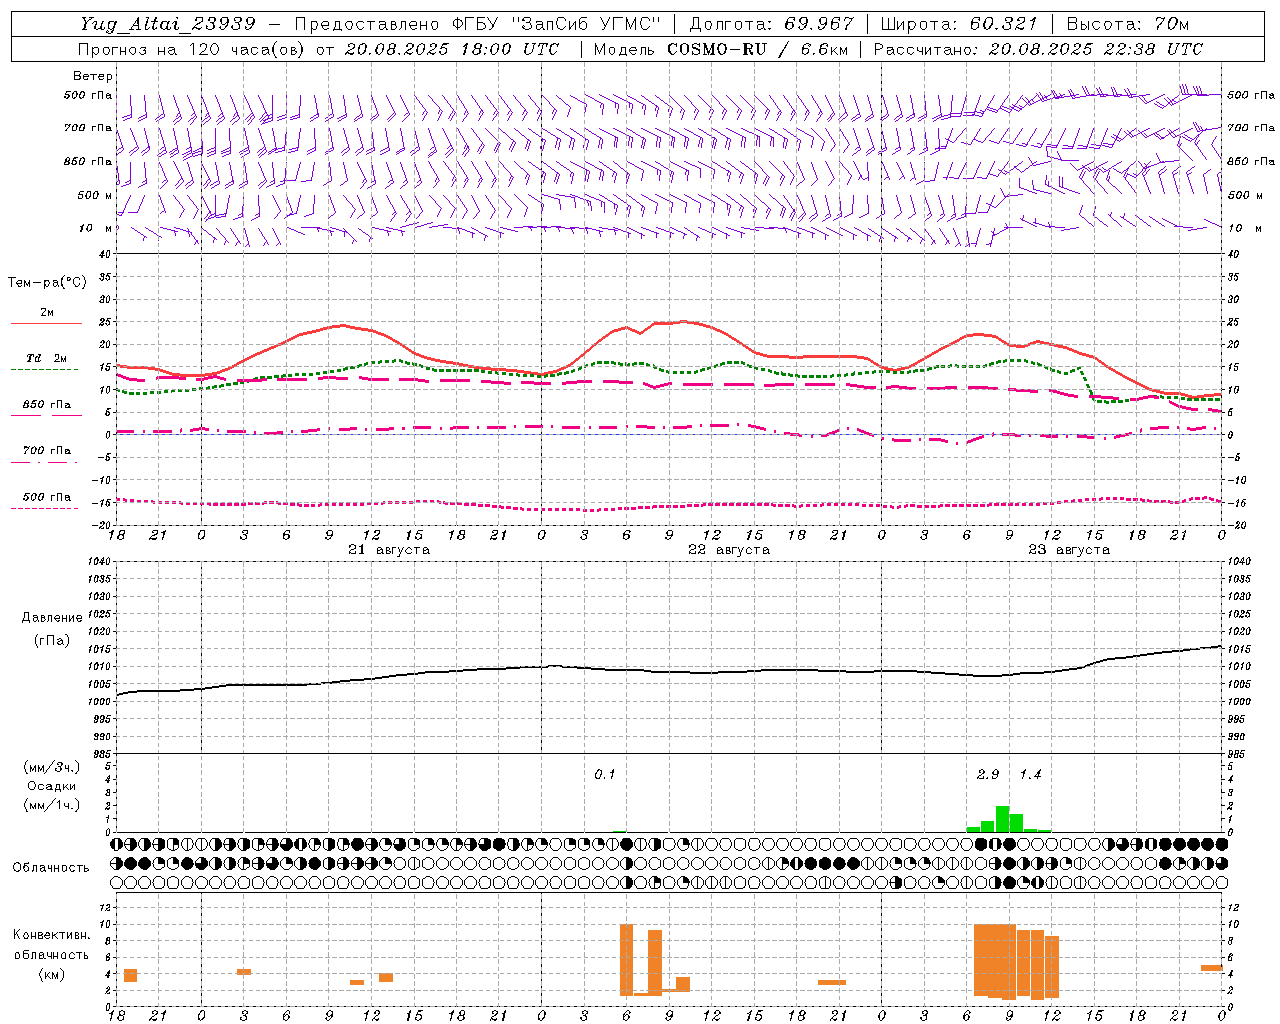This screenshot has width=1280, height=1024.
Task: Click the Конвективн. label
Action: [x=51, y=935]
